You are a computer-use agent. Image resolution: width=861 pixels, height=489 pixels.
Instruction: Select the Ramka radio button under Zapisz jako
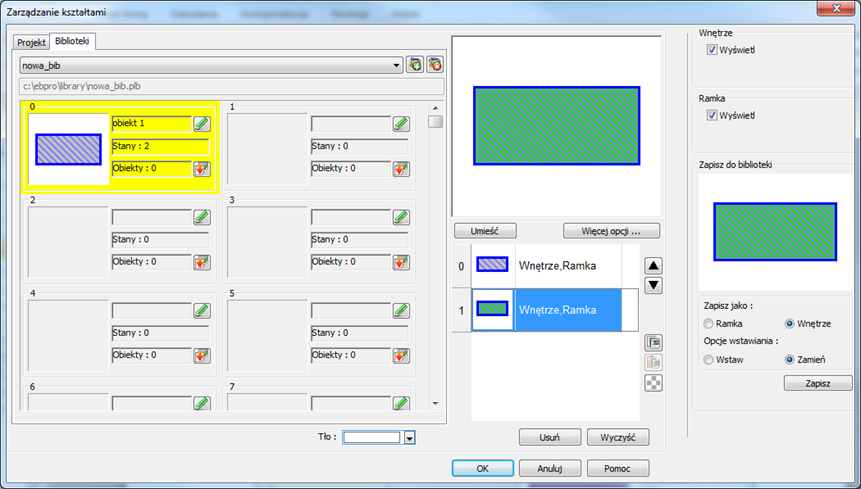click(708, 324)
